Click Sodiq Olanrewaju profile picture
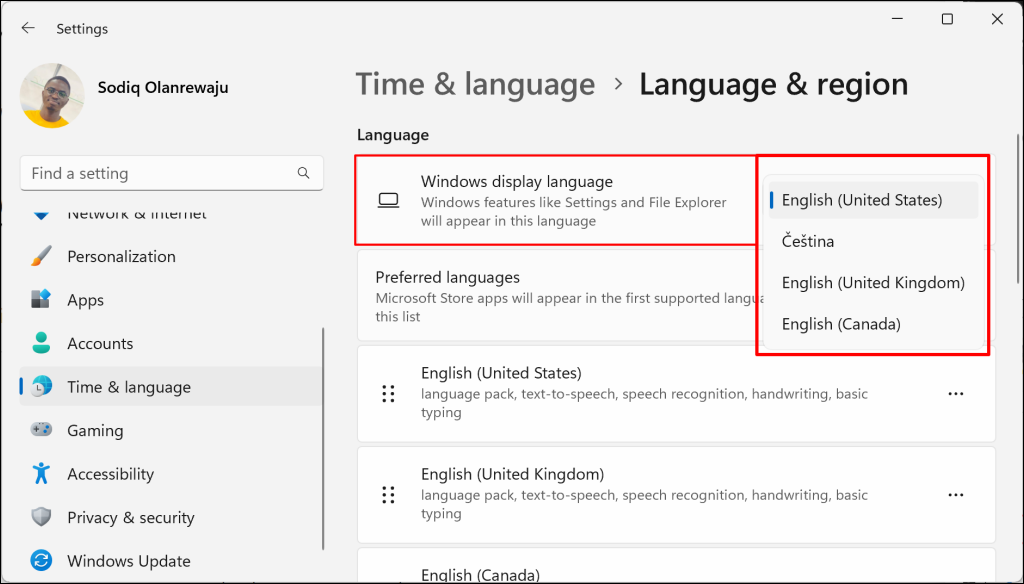 click(52, 95)
